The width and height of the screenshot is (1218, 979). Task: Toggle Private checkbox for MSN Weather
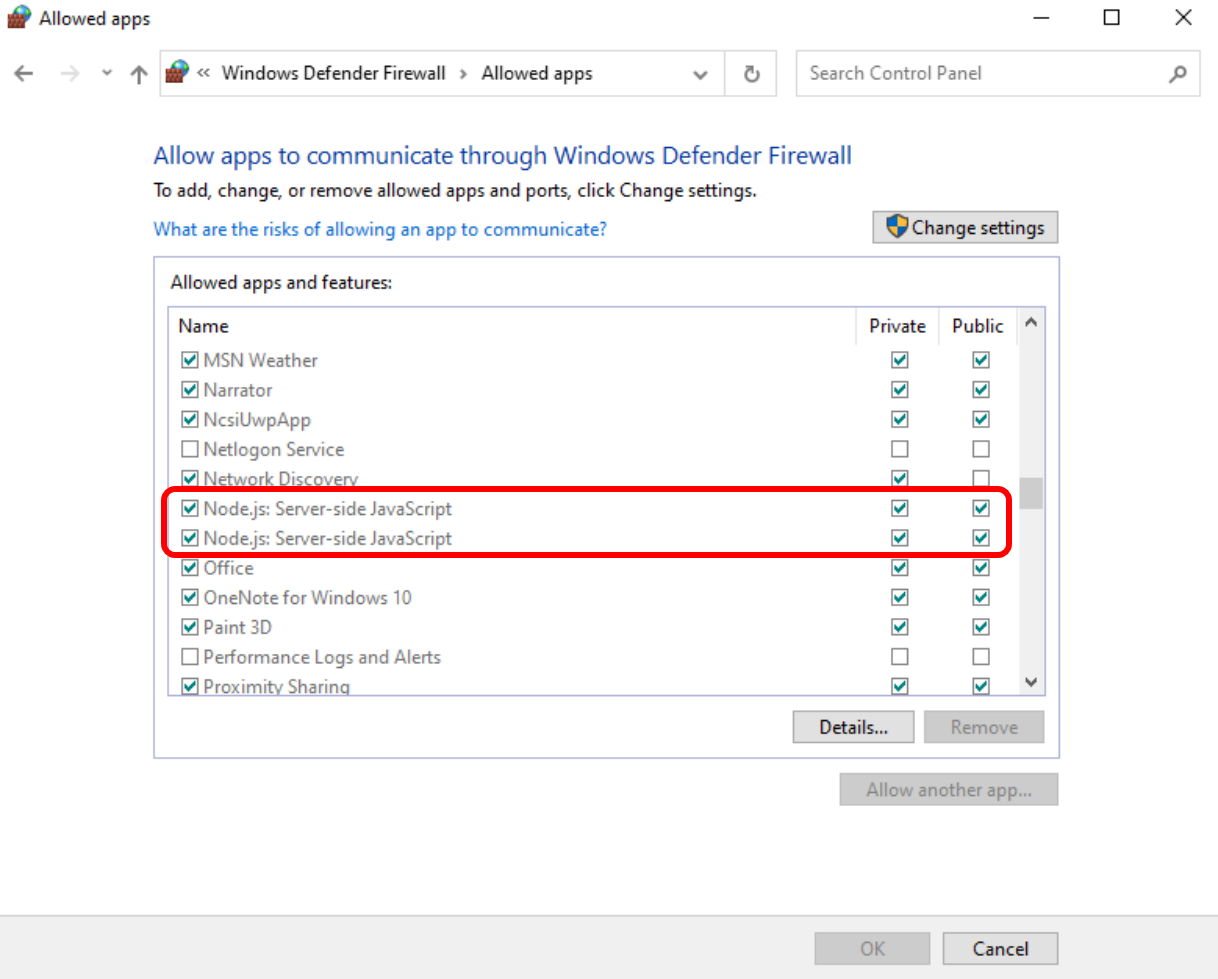point(900,360)
